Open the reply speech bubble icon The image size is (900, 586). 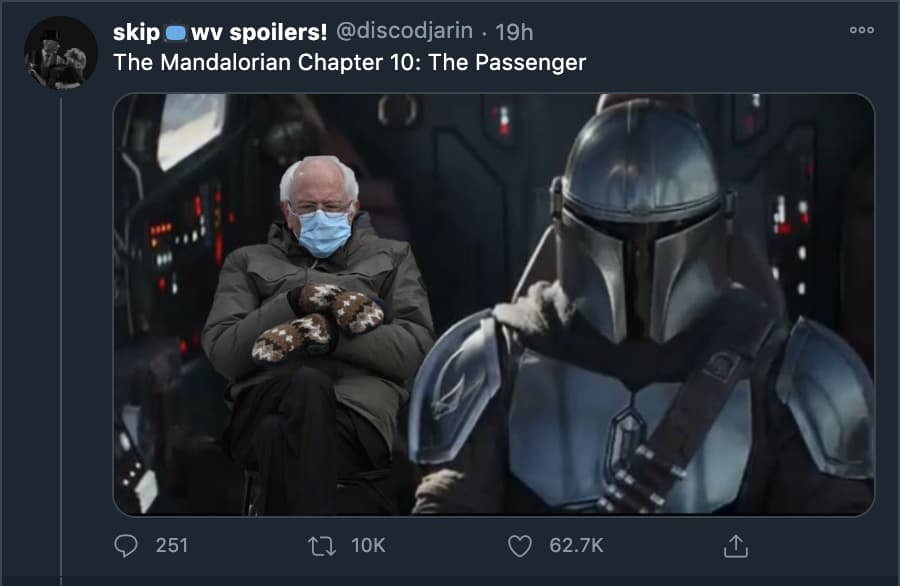click(125, 545)
